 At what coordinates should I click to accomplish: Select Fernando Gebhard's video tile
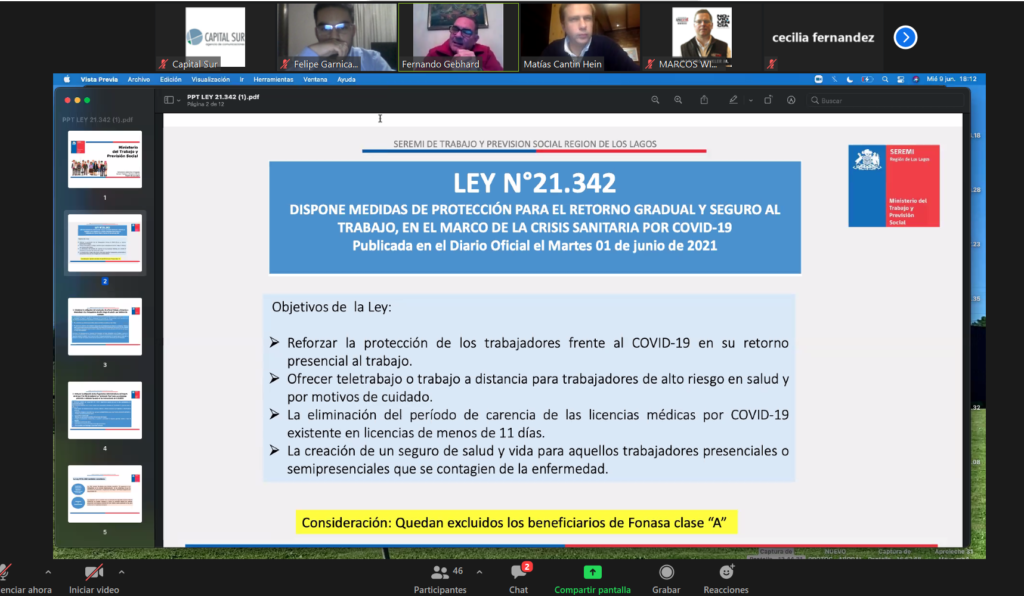458,37
